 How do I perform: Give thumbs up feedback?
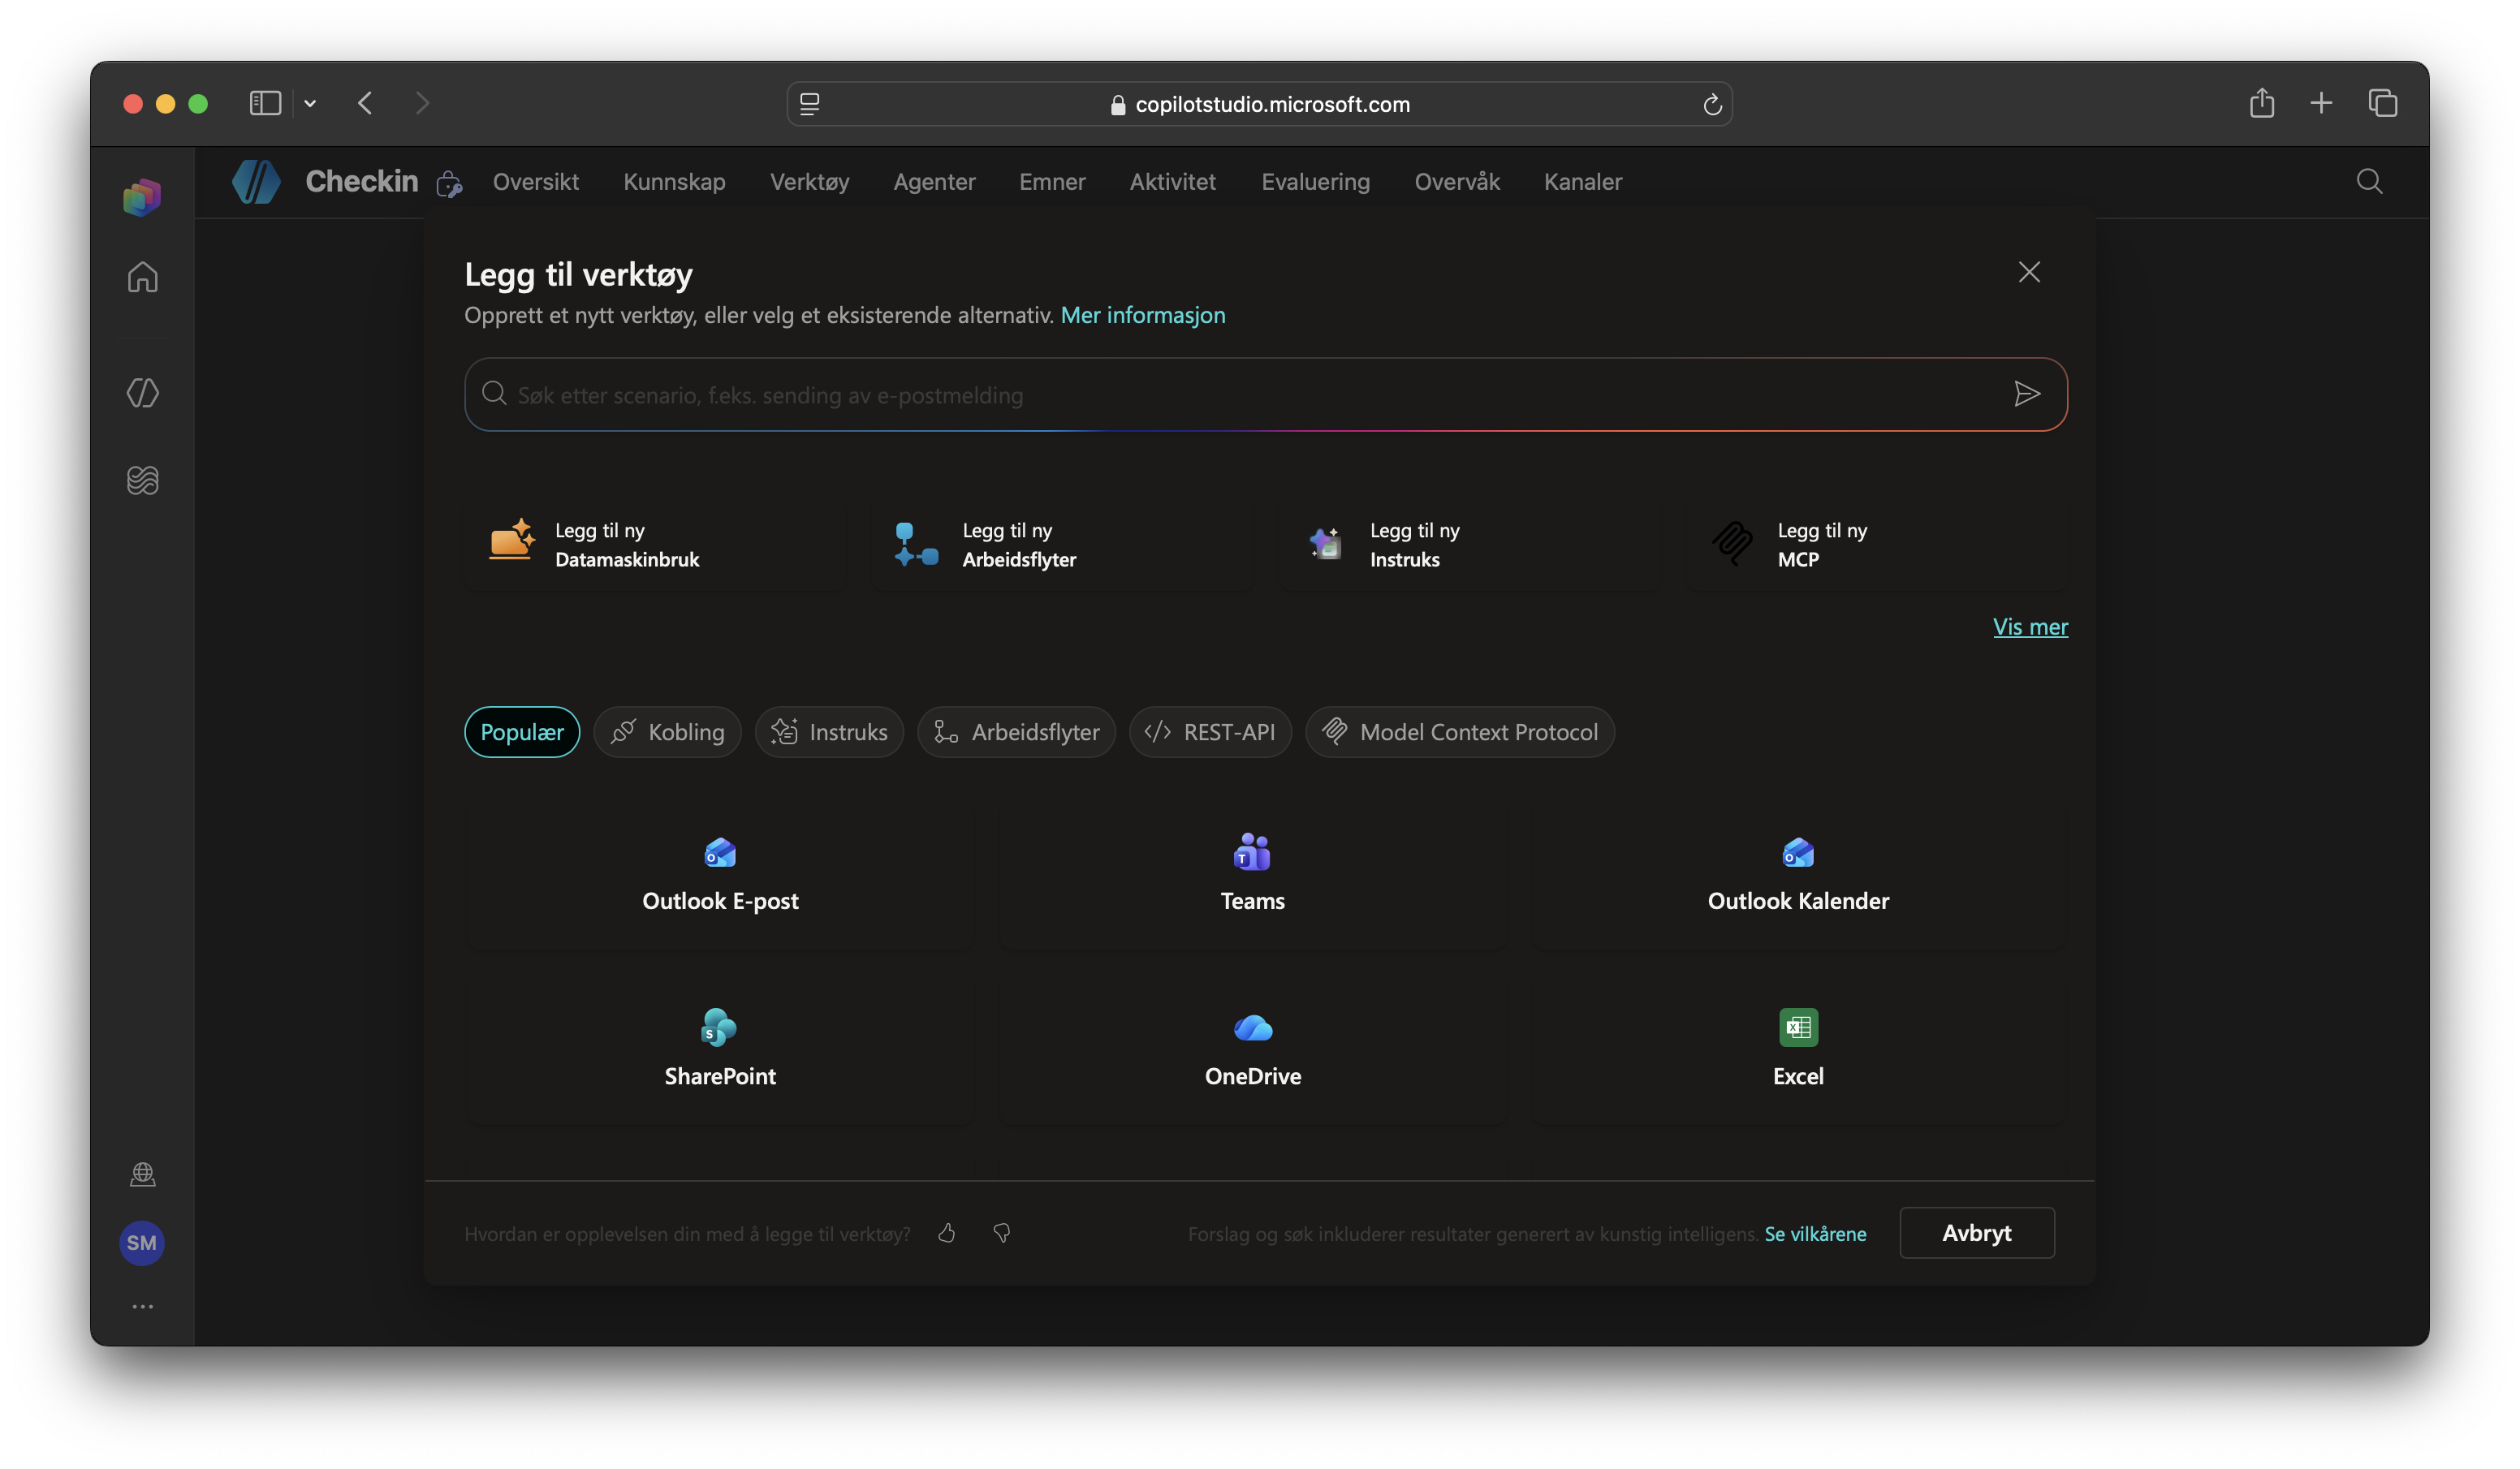[x=947, y=1233]
